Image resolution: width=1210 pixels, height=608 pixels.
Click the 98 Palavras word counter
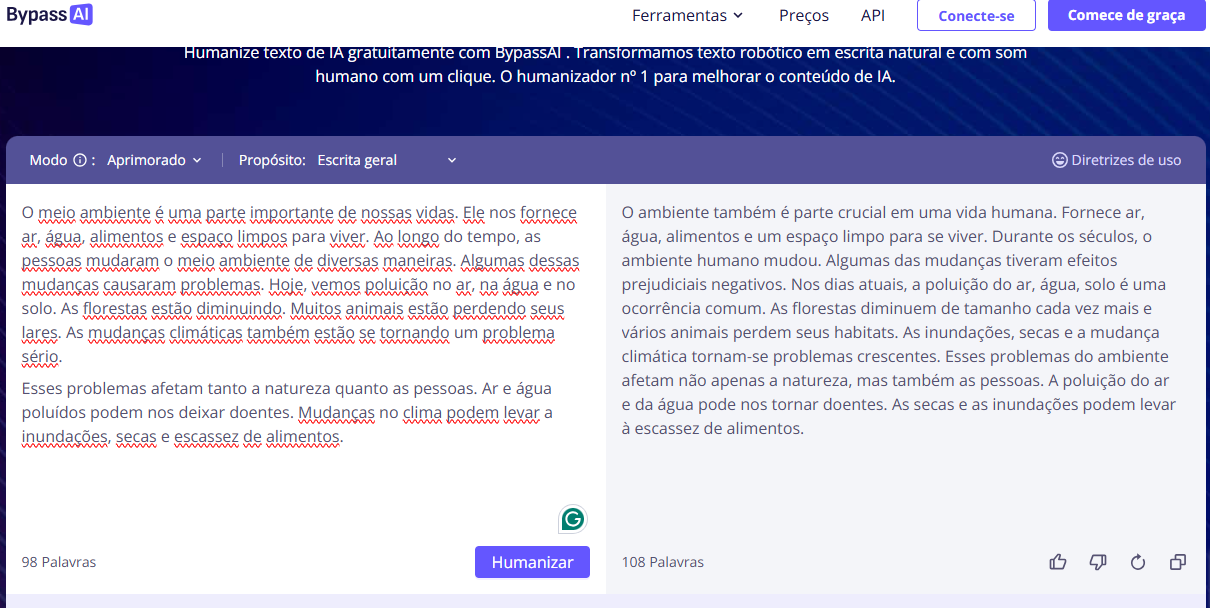tap(59, 562)
